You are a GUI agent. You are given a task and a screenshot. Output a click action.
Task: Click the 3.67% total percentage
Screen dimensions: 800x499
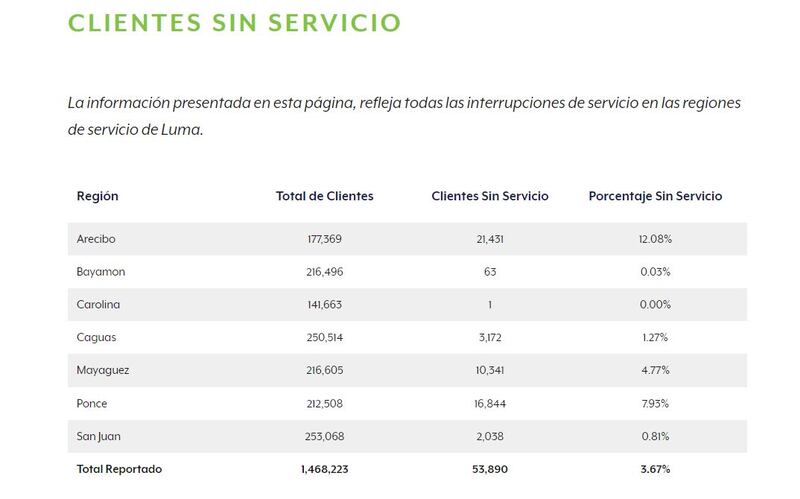click(655, 469)
